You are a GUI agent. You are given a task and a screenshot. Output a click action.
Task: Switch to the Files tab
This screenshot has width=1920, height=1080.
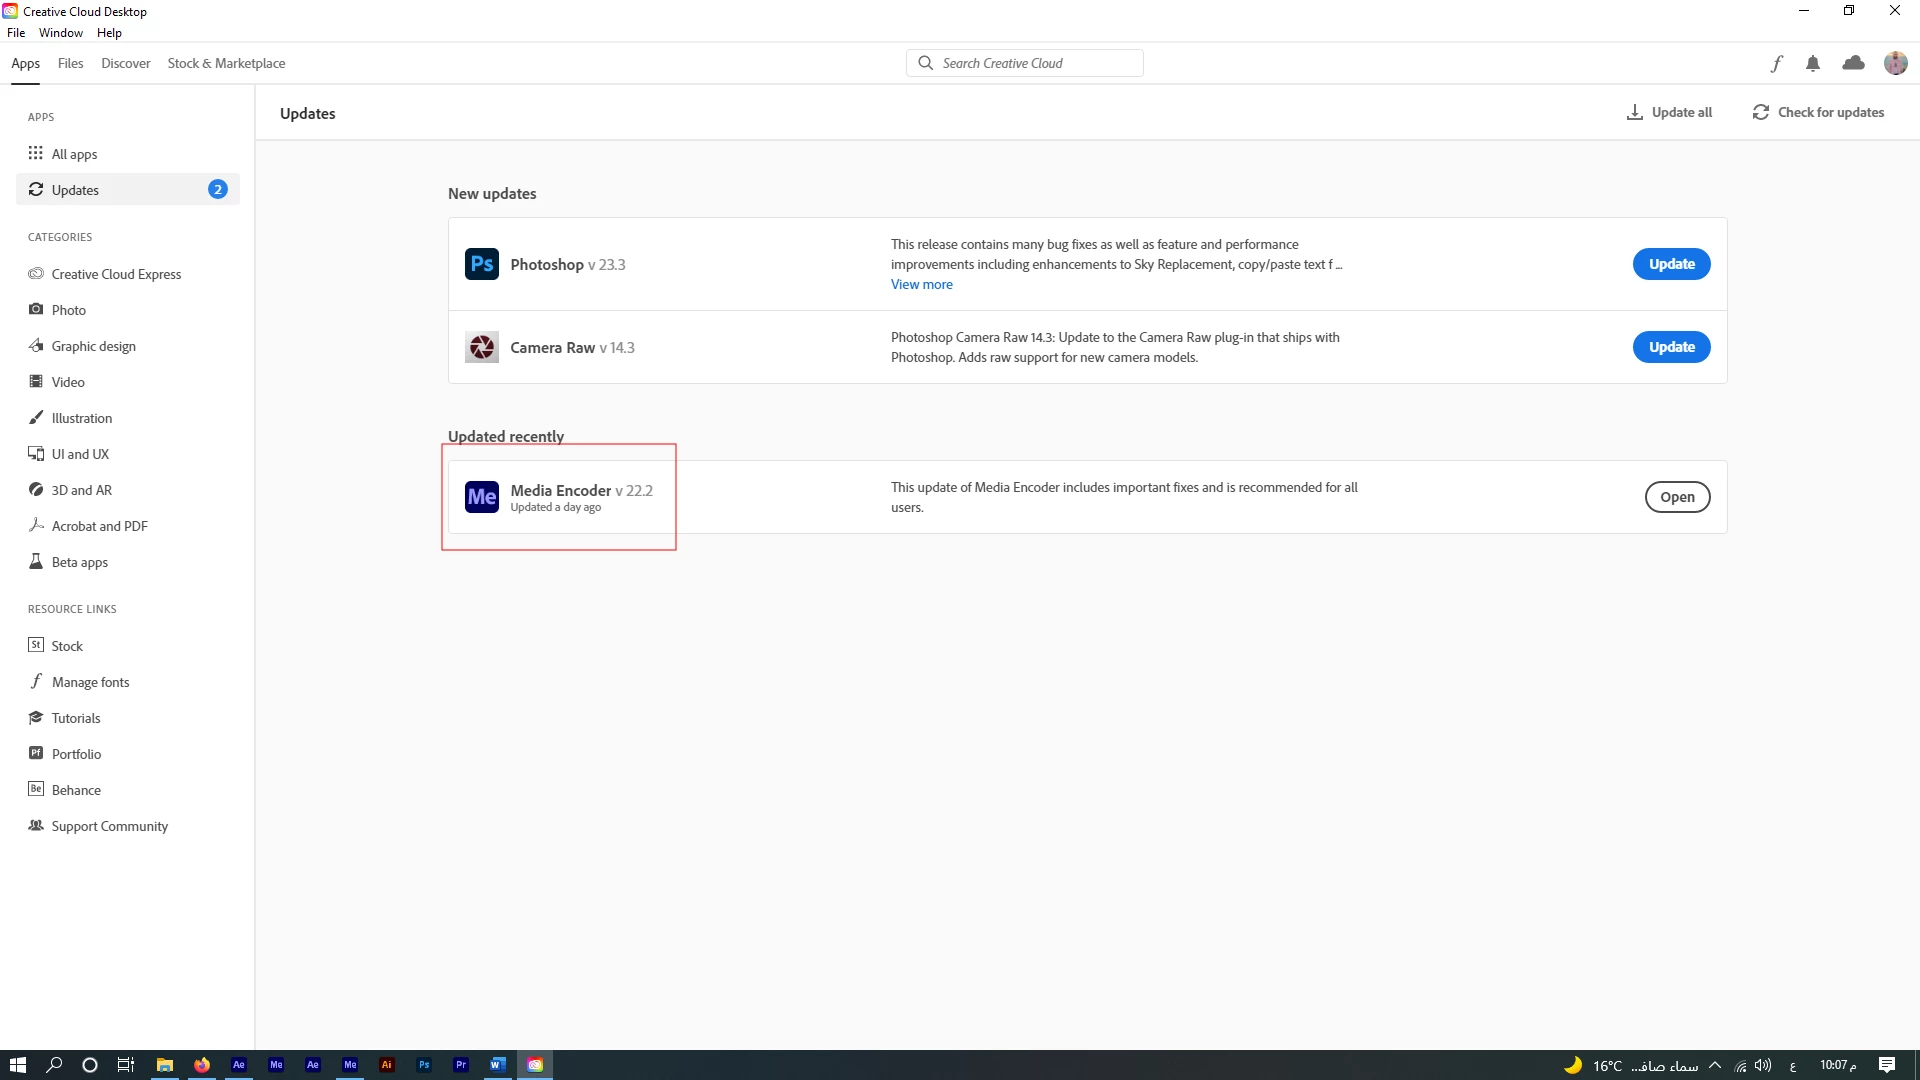(x=70, y=63)
